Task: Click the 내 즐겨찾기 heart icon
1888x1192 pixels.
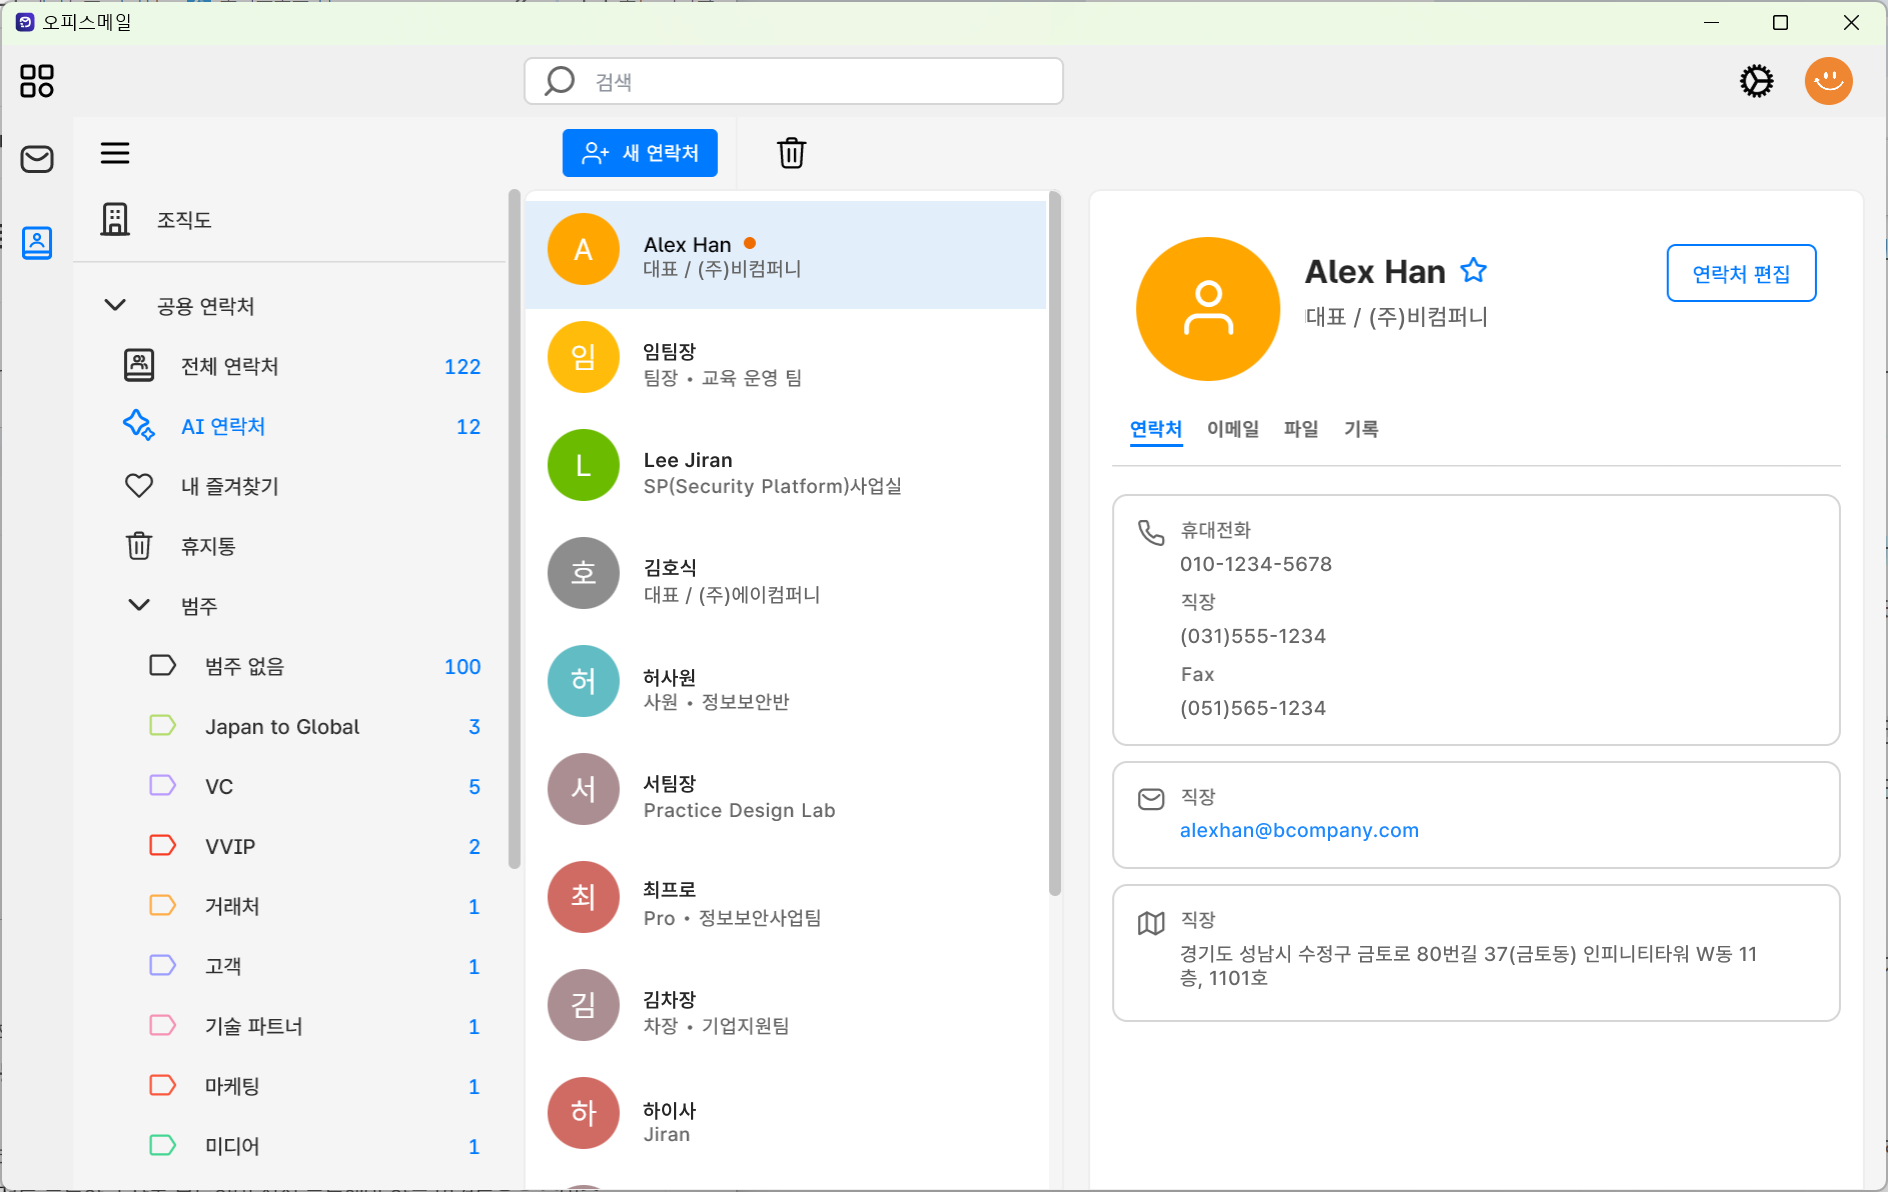Action: coord(139,486)
